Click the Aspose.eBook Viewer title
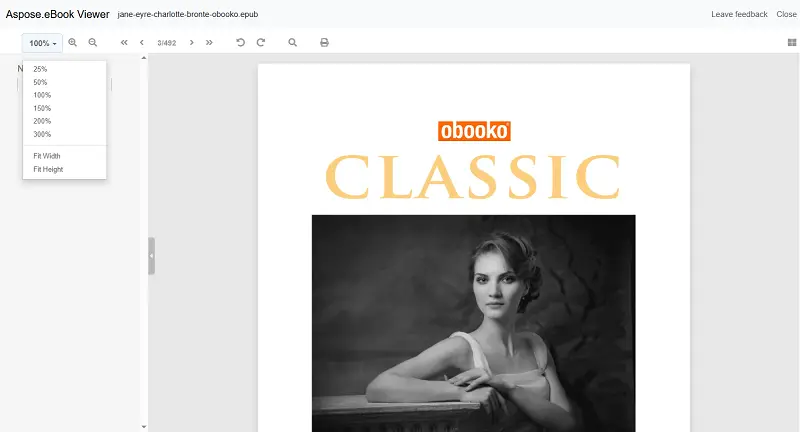Image resolution: width=800 pixels, height=432 pixels. [x=58, y=14]
